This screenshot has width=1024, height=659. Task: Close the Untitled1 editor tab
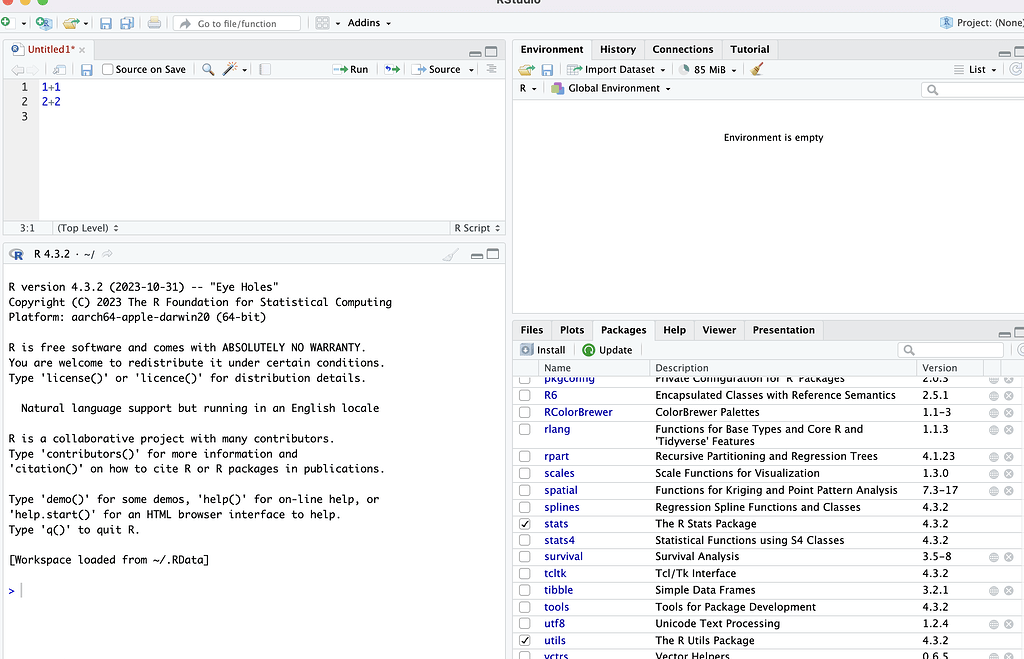(x=82, y=50)
